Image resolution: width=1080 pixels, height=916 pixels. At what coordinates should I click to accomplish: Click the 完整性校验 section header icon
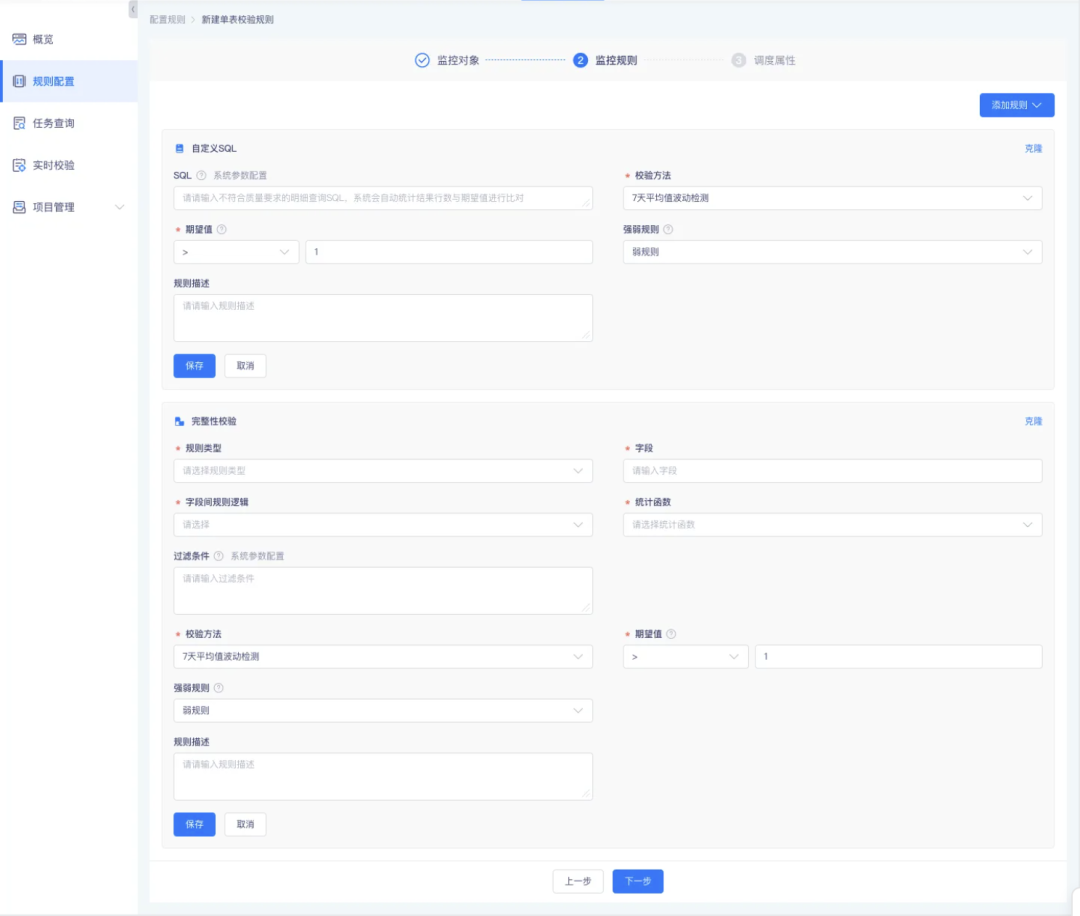tap(179, 421)
